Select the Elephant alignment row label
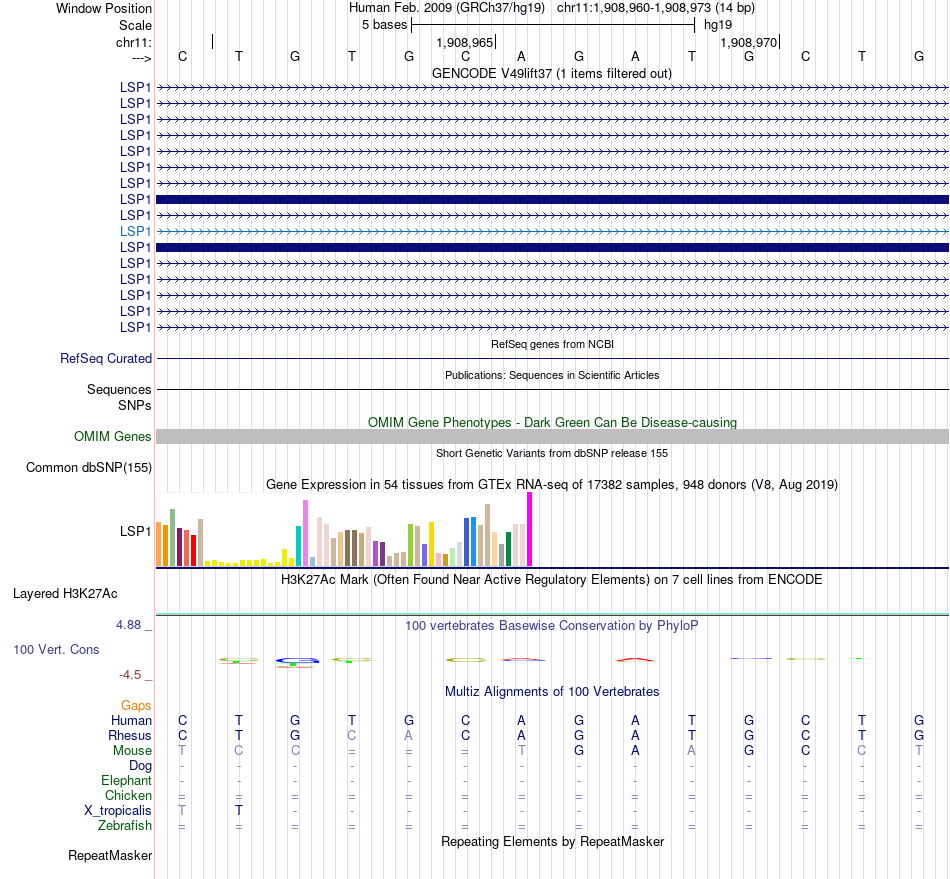The height and width of the screenshot is (879, 950). coord(126,780)
